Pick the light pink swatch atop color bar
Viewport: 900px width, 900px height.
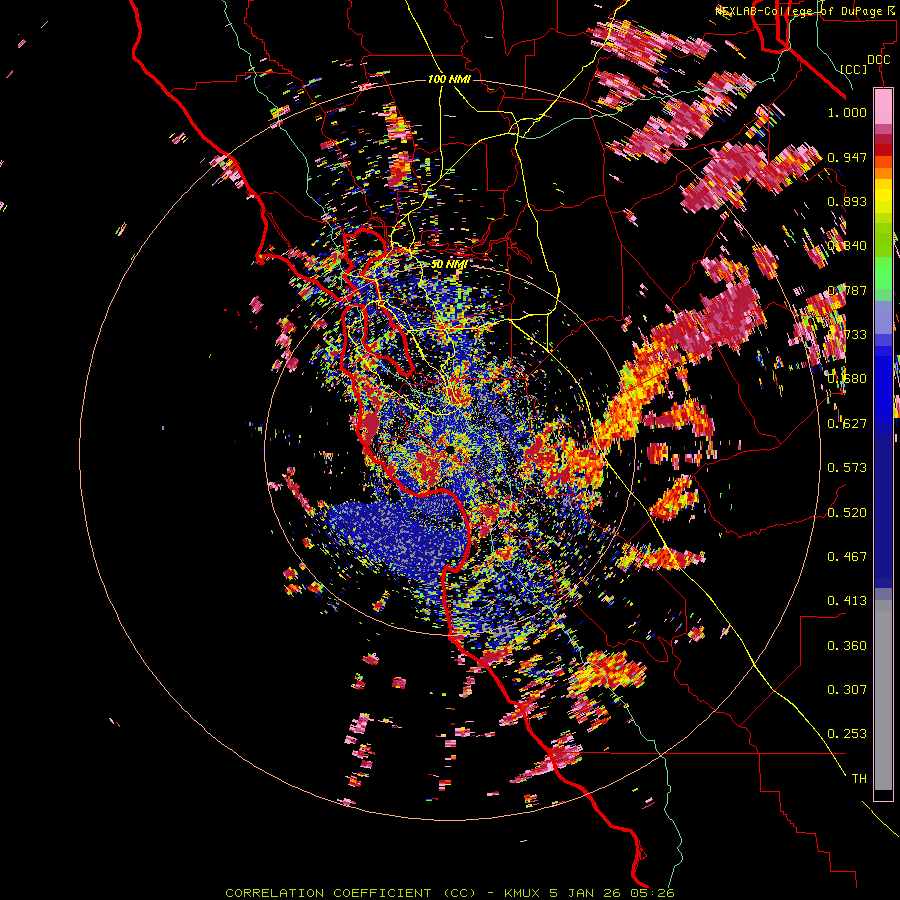coord(883,106)
